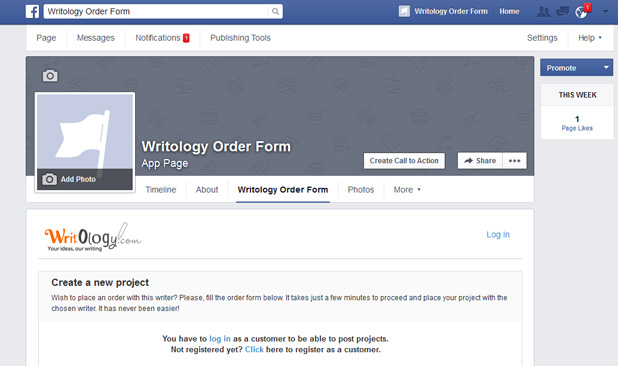Open the globe notifications icon
618x366 pixels.
(x=581, y=12)
